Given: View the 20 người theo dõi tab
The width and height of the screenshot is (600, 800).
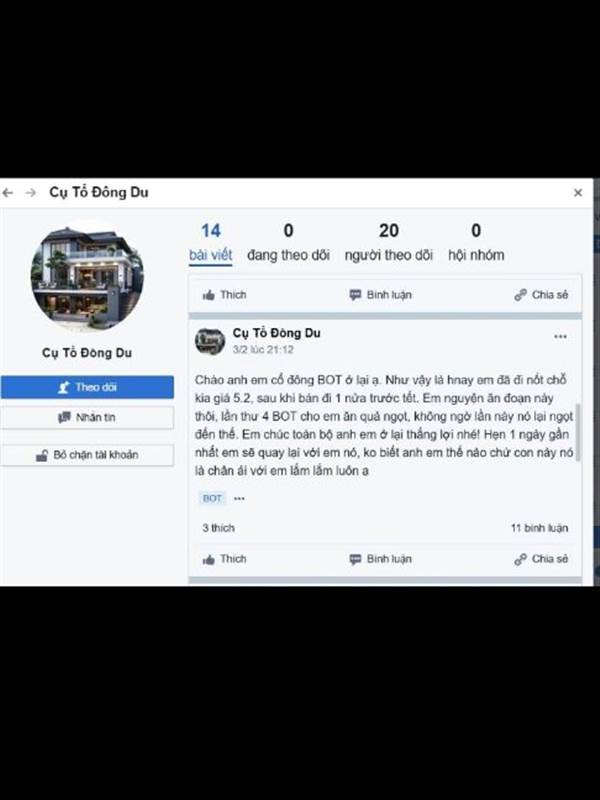Looking at the screenshot, I should coord(389,242).
